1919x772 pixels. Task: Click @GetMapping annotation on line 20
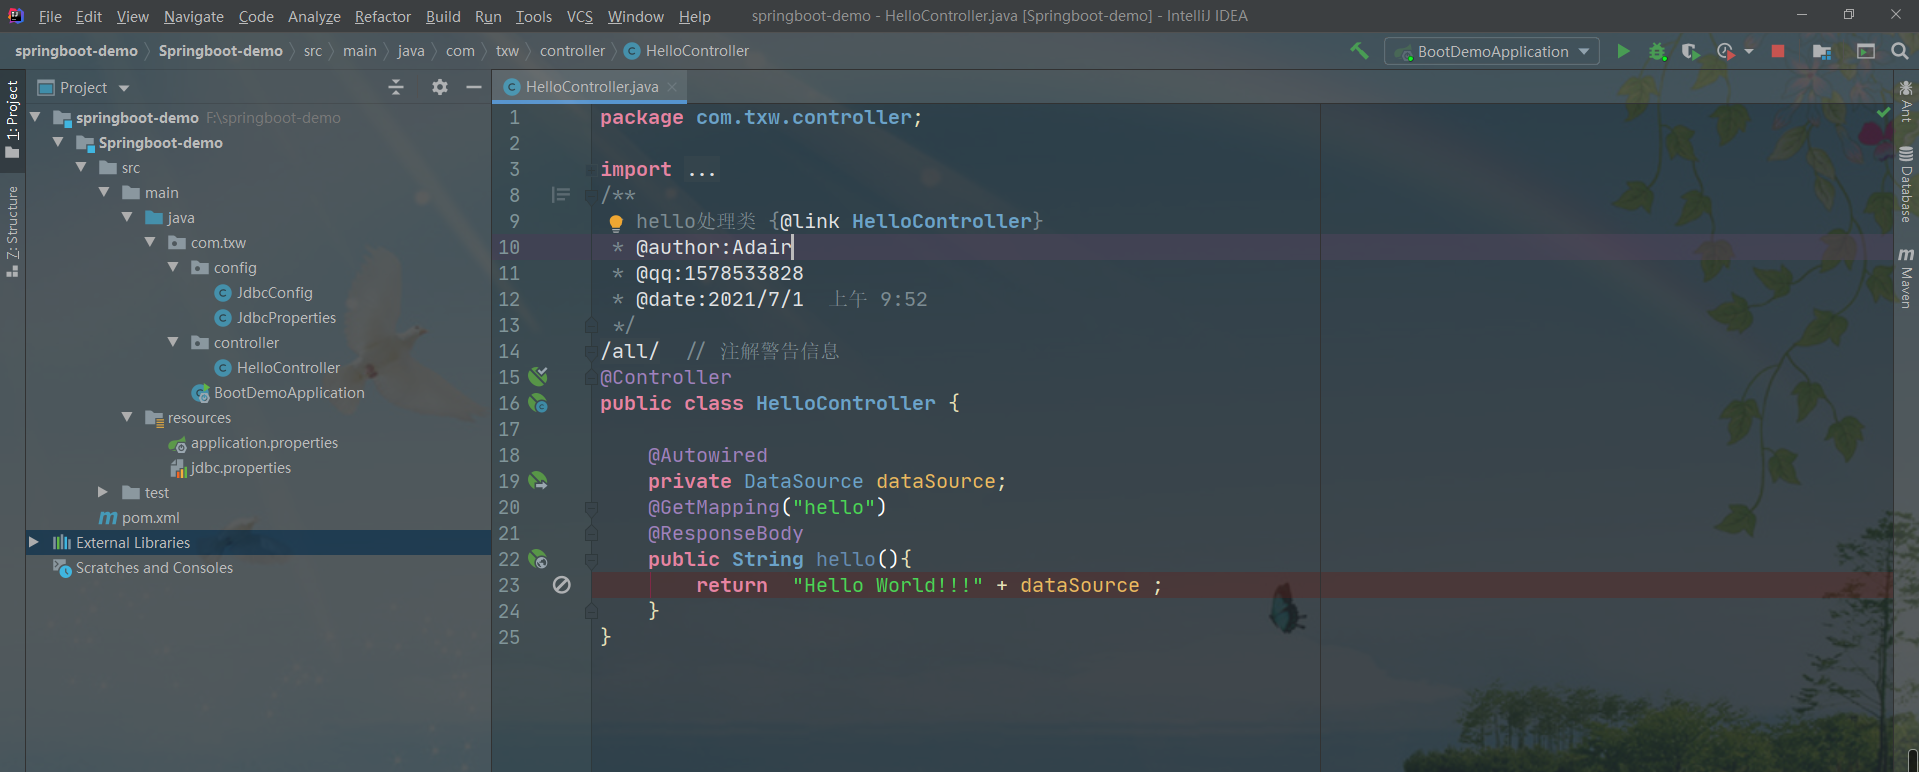713,507
